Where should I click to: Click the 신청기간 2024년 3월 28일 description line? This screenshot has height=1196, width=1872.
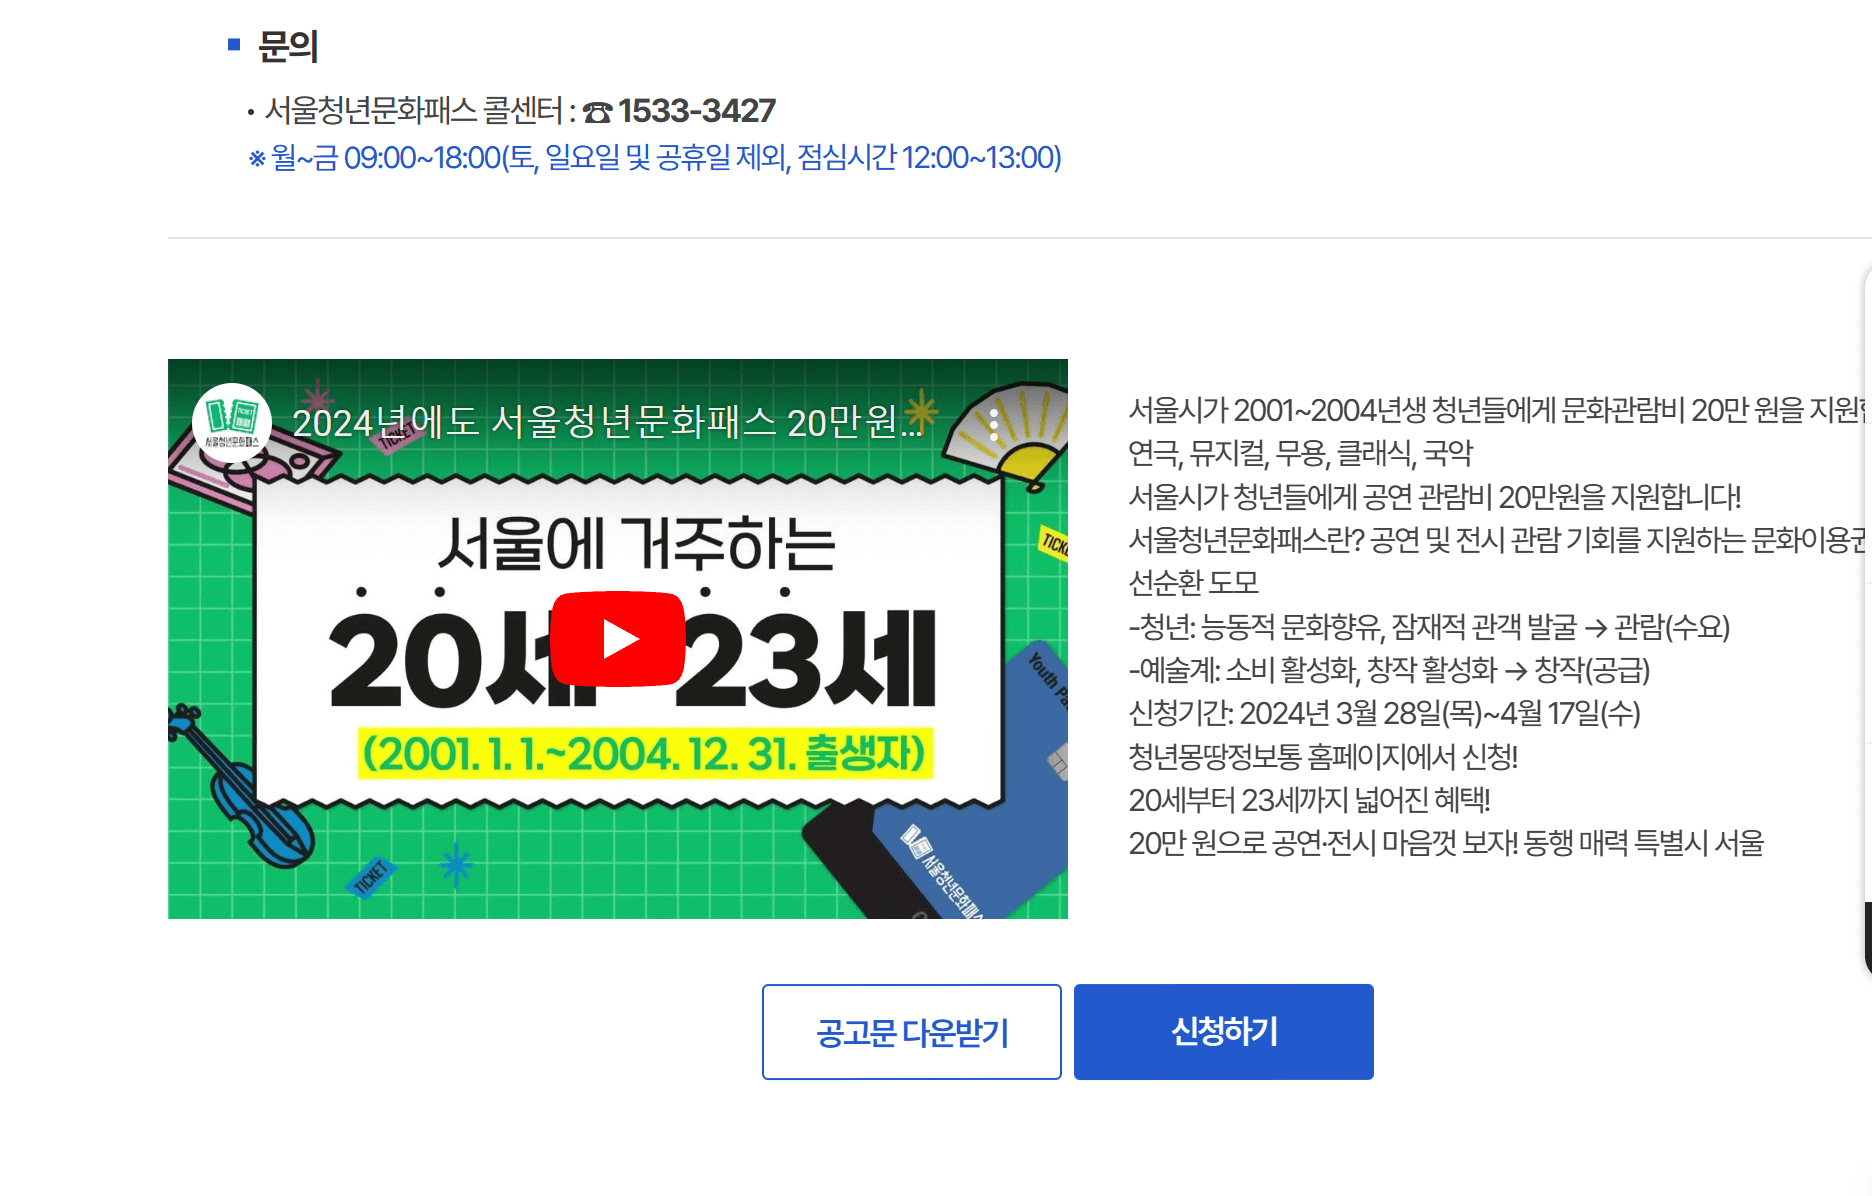click(x=1384, y=713)
